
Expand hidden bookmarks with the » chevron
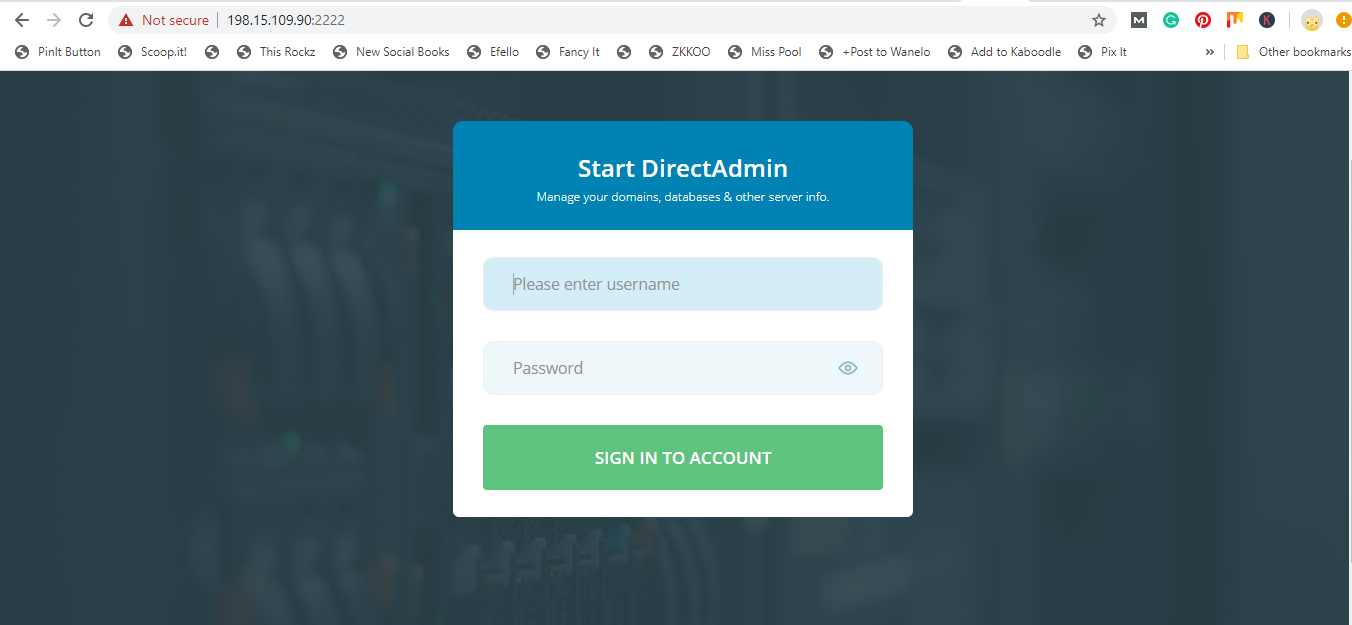[1210, 52]
